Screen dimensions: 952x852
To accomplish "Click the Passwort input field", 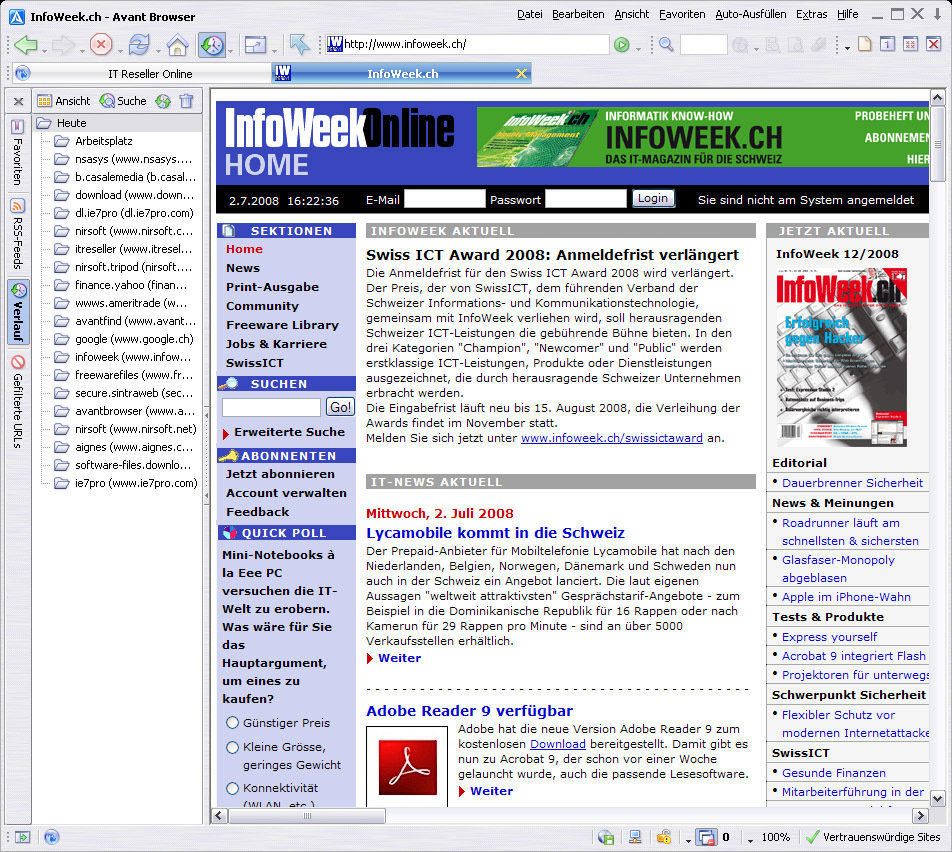I will 585,199.
